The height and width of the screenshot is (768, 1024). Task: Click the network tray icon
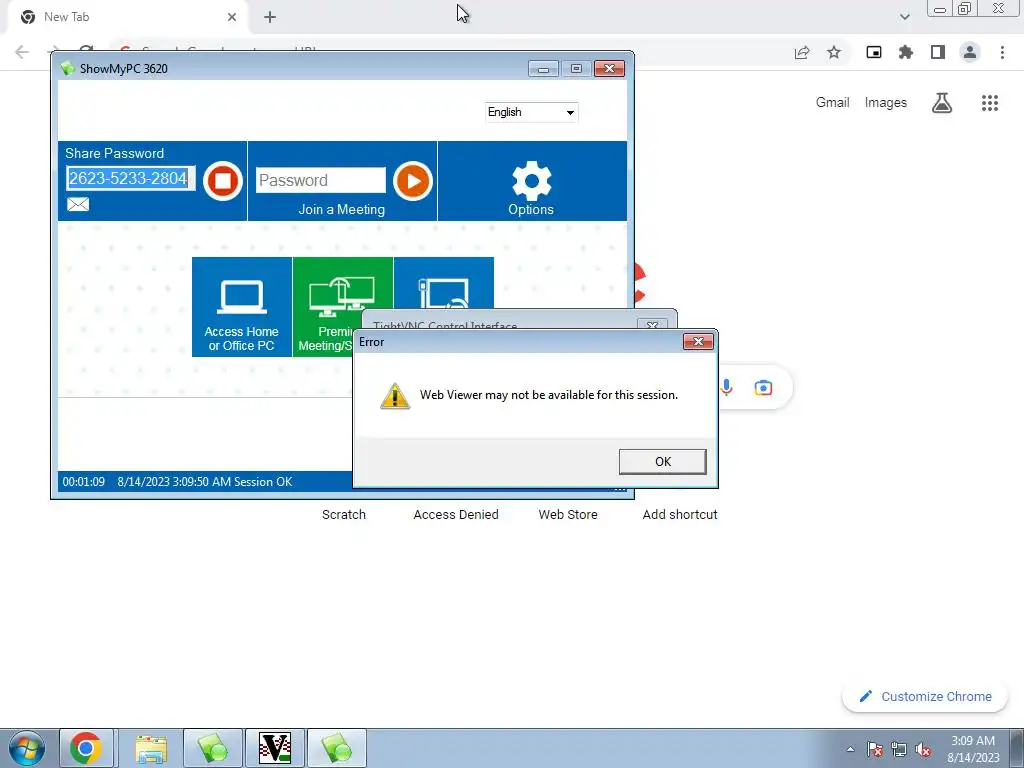pos(899,750)
